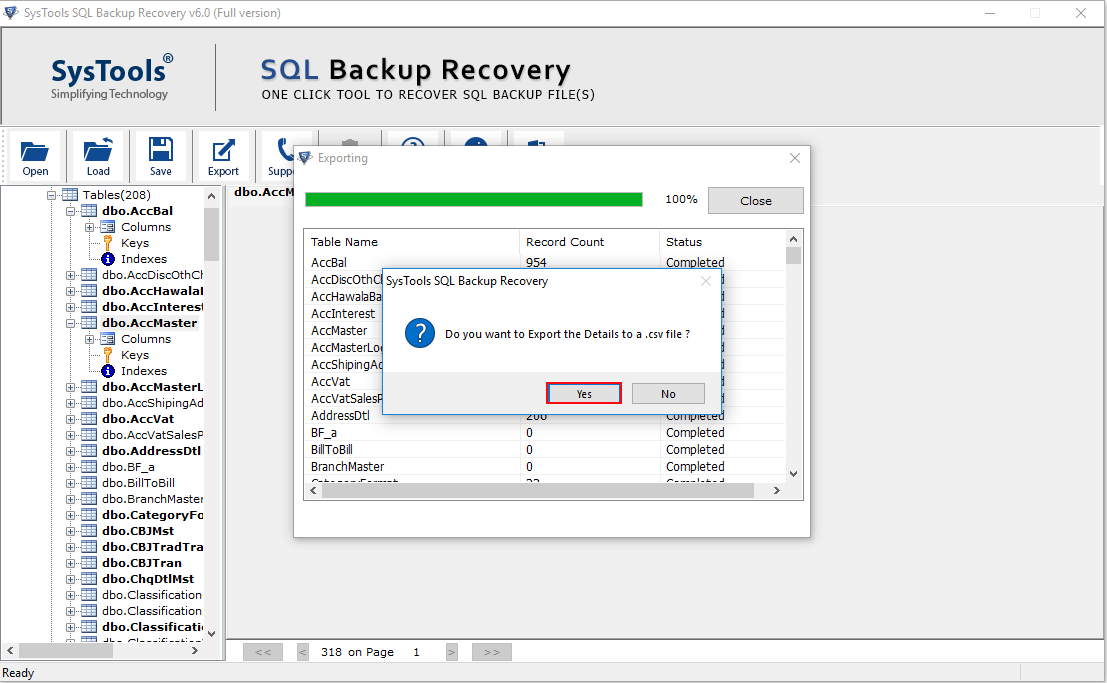Select dbo.CBJTran in the tree
The height and width of the screenshot is (683, 1107).
click(x=141, y=563)
